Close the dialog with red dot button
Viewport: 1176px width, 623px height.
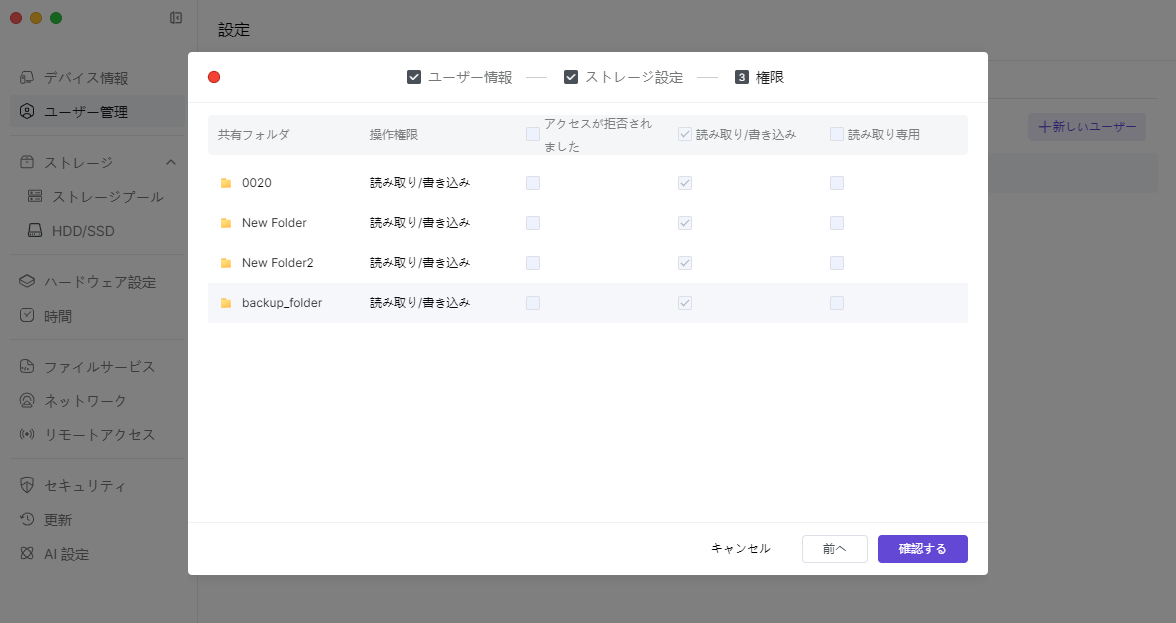[x=214, y=77]
